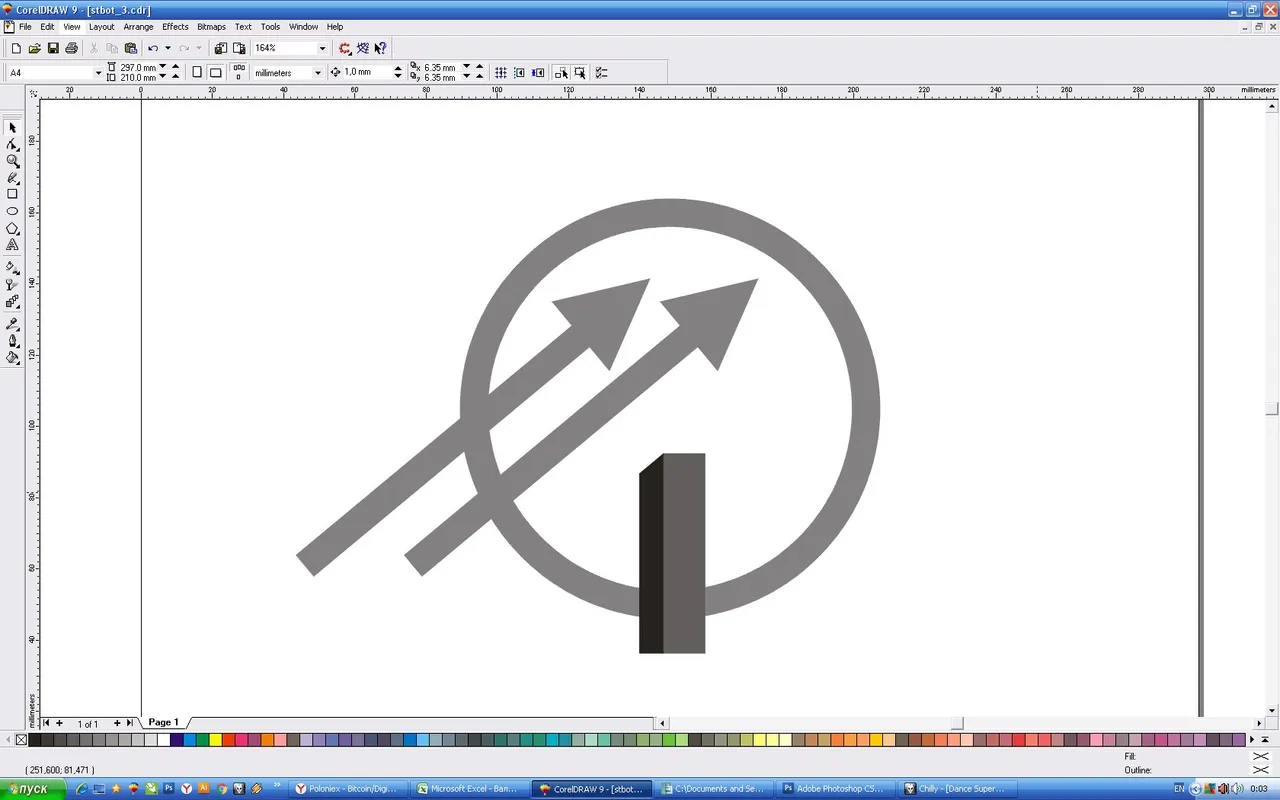Image resolution: width=1280 pixels, height=800 pixels.
Task: Open the Edit menu
Action: coord(47,27)
